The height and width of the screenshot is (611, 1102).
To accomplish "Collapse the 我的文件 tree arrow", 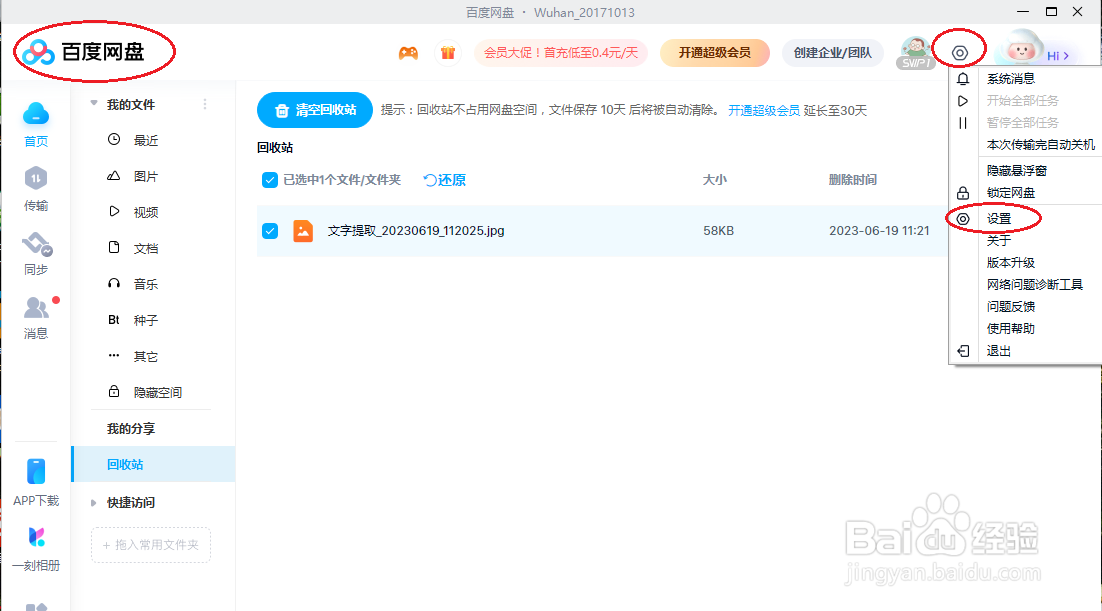I will point(93,103).
